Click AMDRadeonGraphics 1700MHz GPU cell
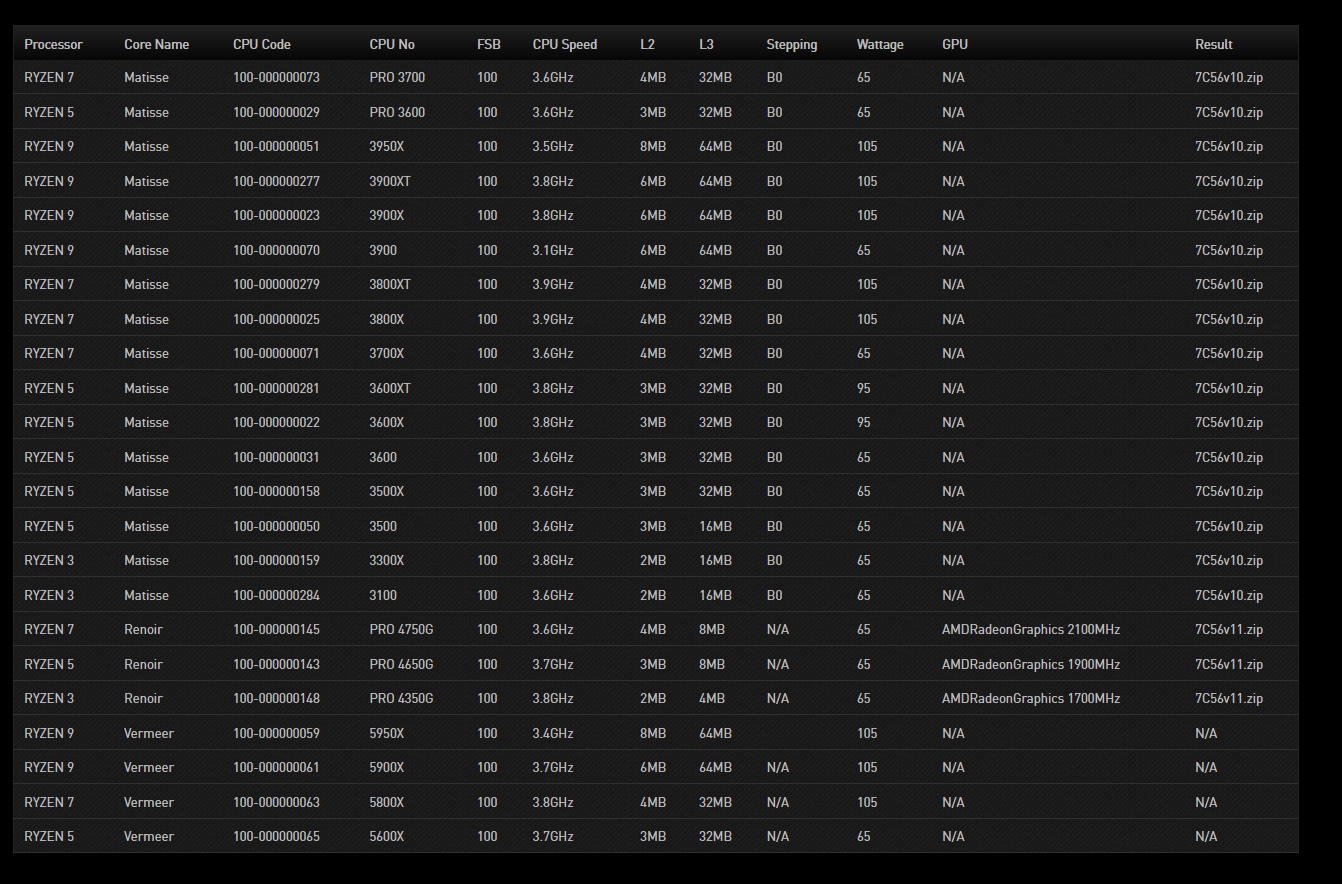The height and width of the screenshot is (884, 1342). coord(1031,698)
